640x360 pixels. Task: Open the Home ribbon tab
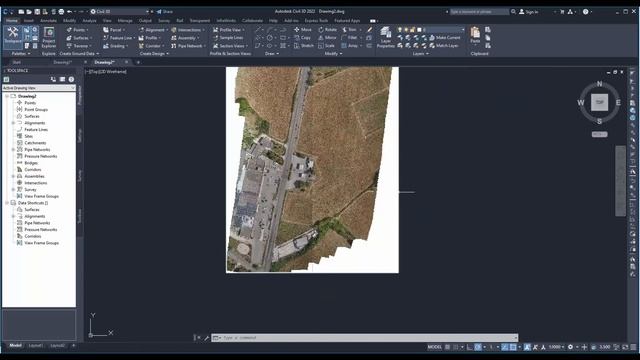tap(12, 20)
